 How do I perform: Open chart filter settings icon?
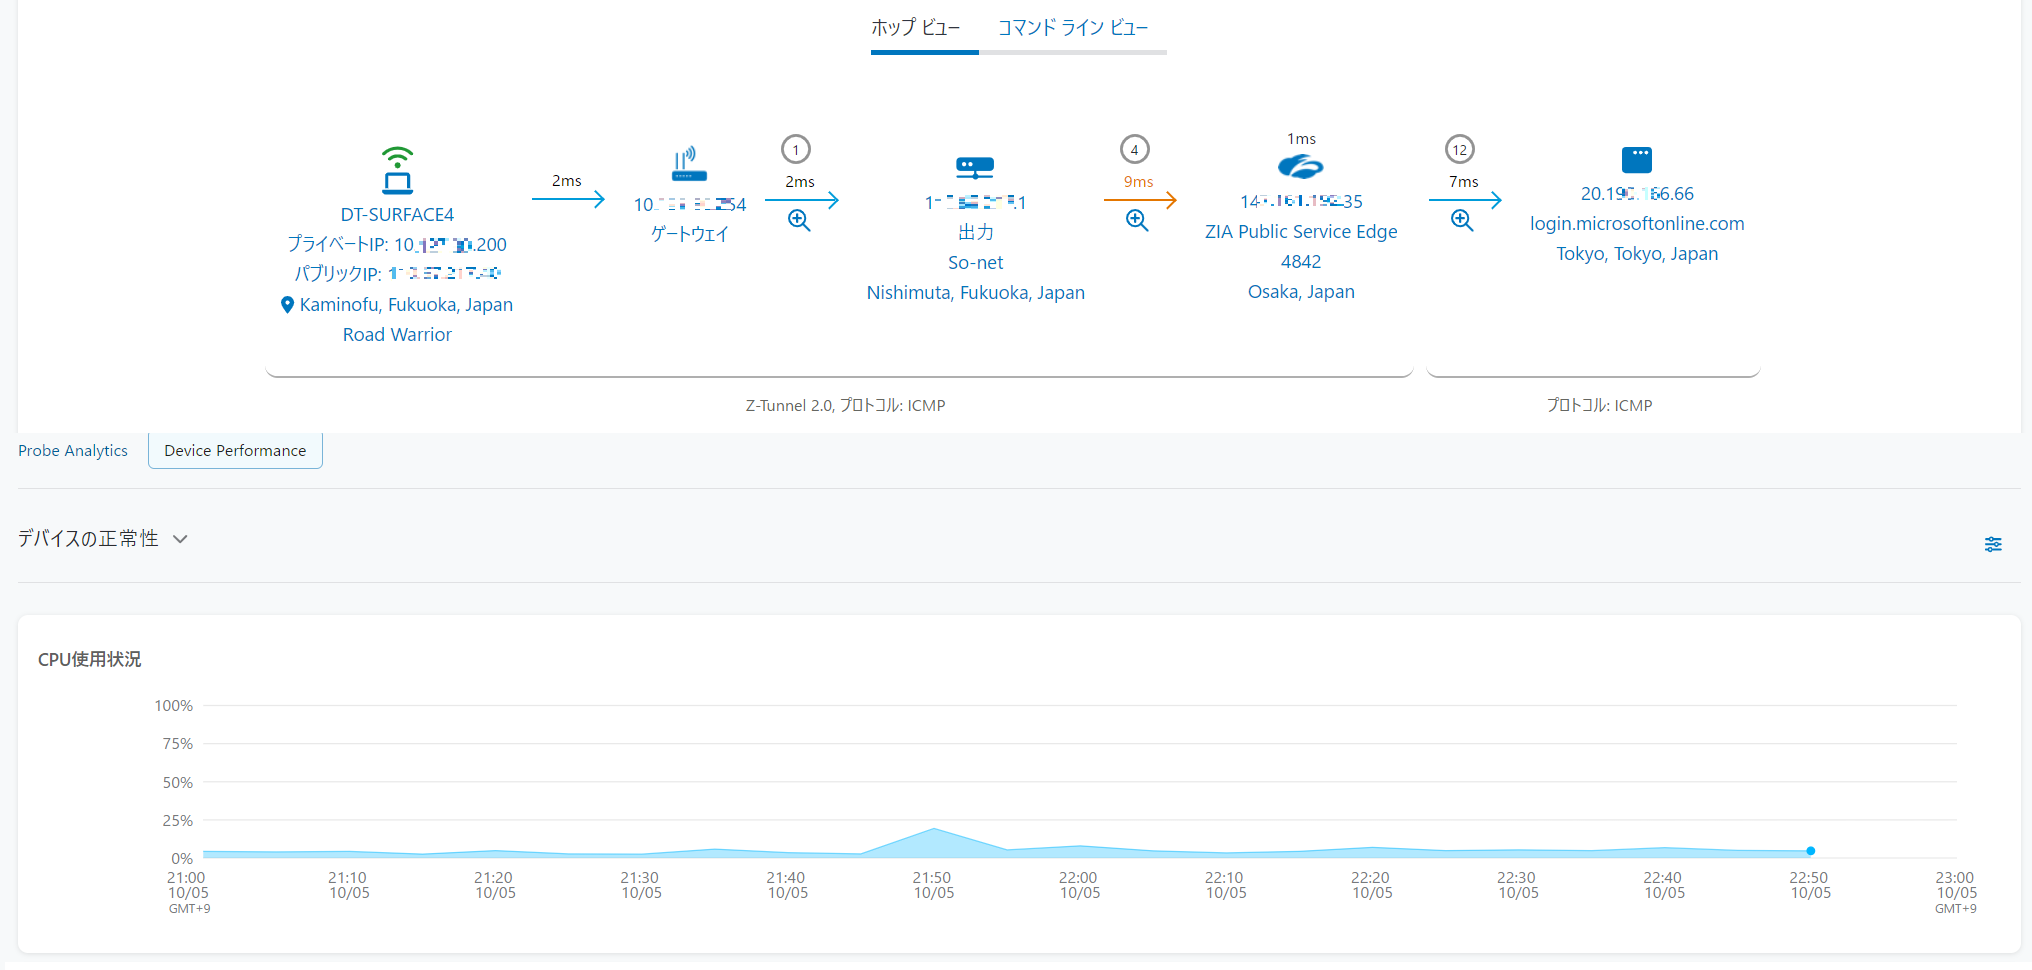click(x=1993, y=544)
